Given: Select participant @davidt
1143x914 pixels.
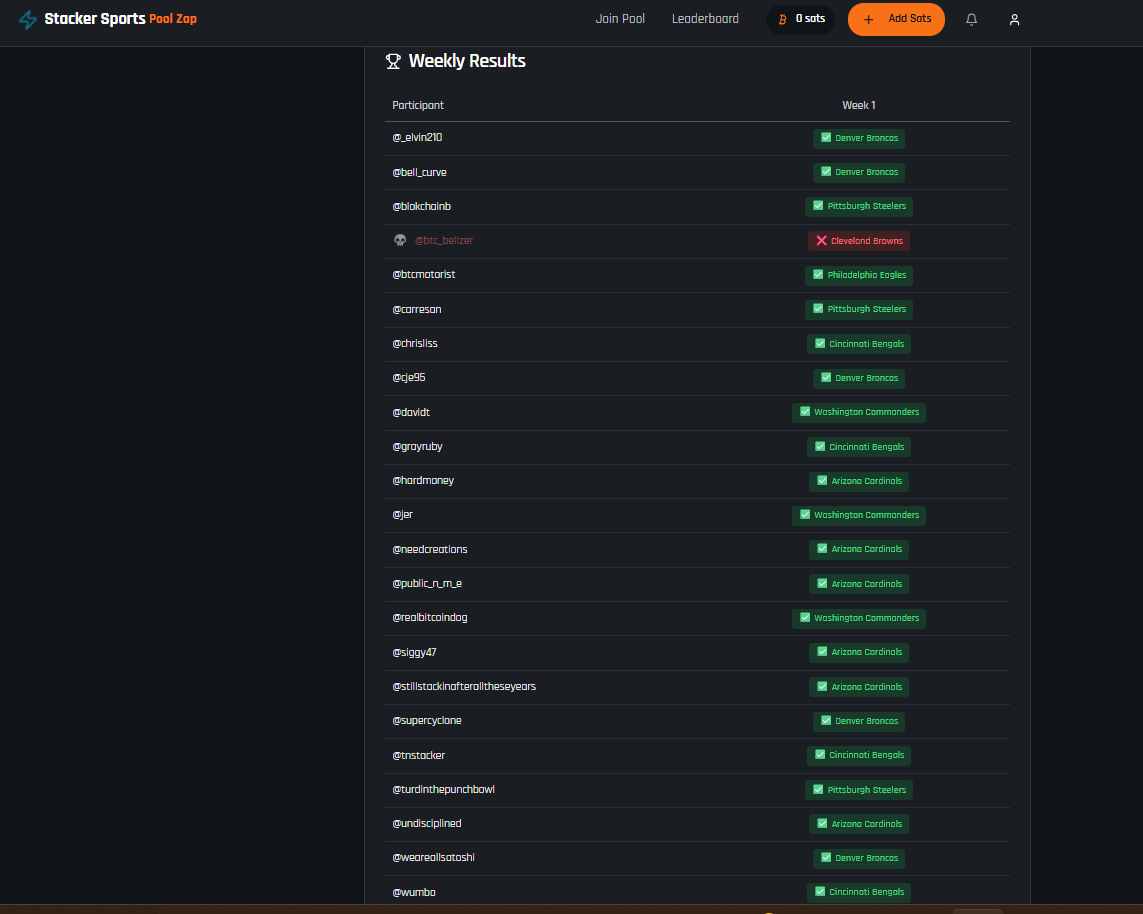Looking at the screenshot, I should click(411, 413).
